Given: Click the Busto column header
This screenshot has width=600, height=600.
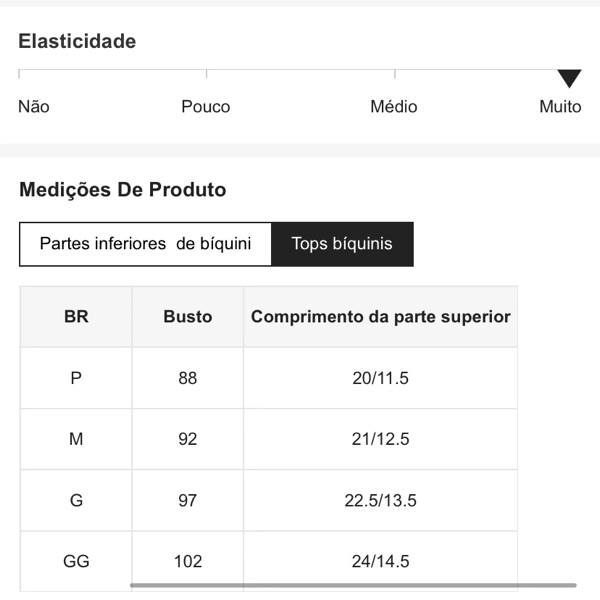Looking at the screenshot, I should [x=188, y=317].
